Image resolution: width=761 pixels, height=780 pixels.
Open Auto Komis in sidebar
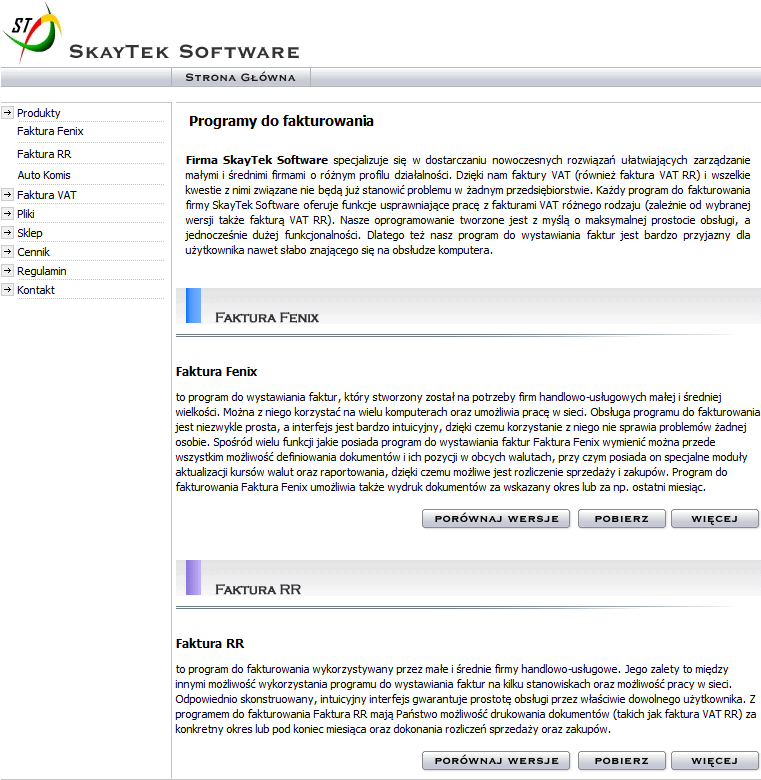pos(44,175)
